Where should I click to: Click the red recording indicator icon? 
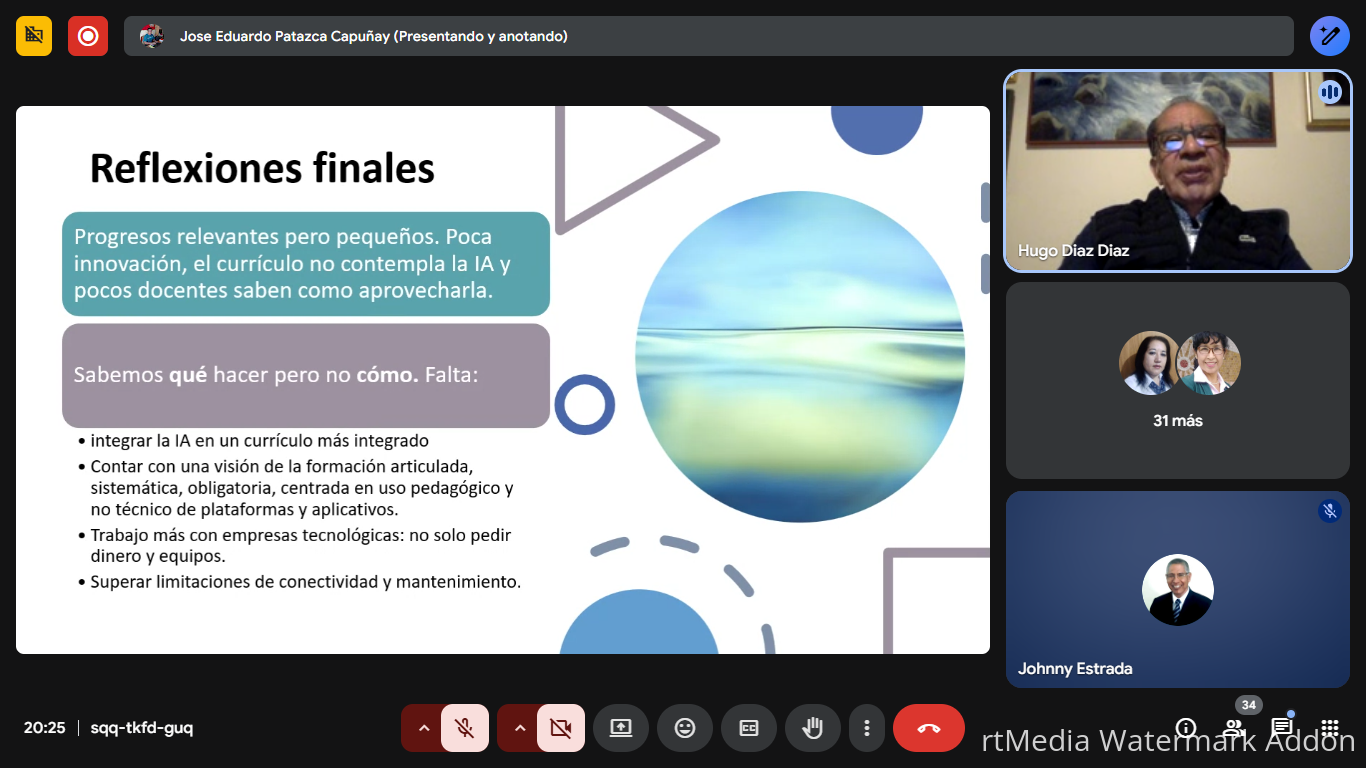click(88, 36)
